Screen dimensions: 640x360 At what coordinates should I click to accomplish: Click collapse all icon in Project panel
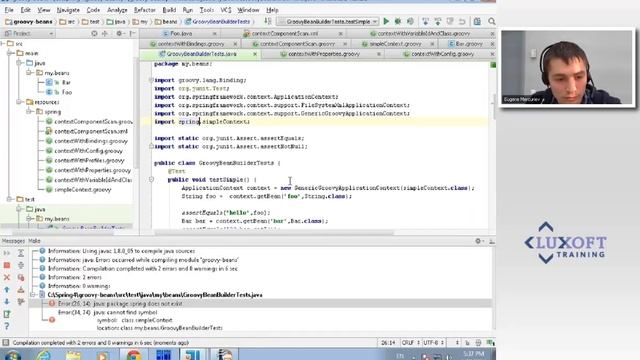coord(105,33)
